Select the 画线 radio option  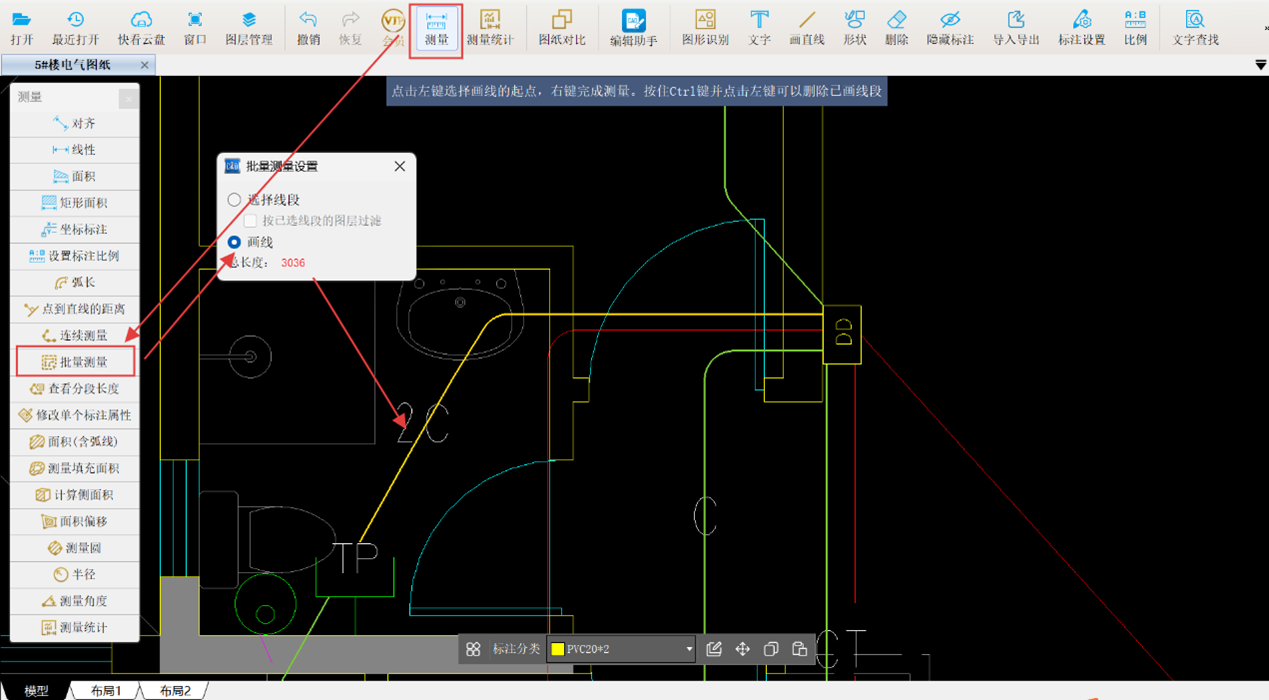(x=235, y=242)
